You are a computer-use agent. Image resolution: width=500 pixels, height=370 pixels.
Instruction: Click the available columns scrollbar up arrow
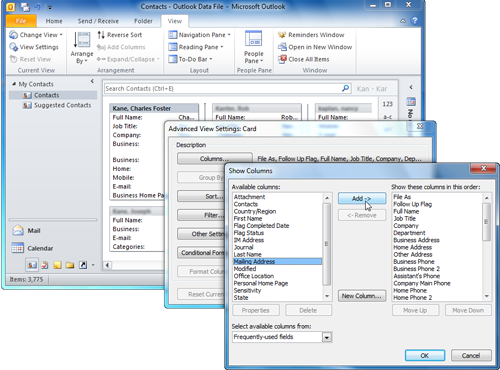(327, 198)
